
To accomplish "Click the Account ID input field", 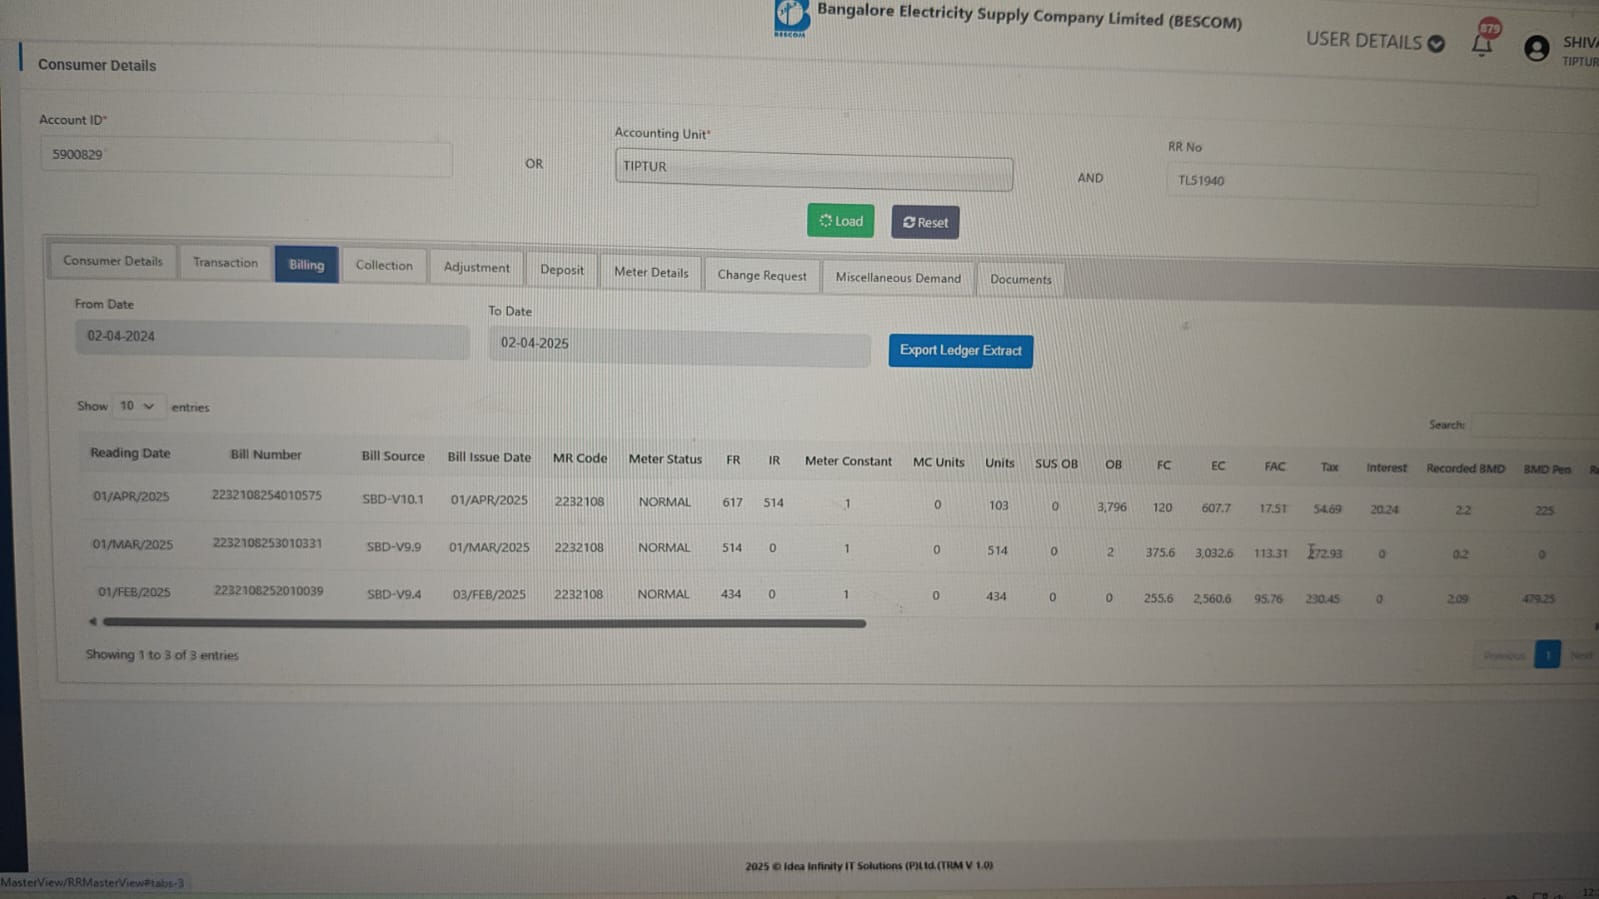I will (246, 155).
